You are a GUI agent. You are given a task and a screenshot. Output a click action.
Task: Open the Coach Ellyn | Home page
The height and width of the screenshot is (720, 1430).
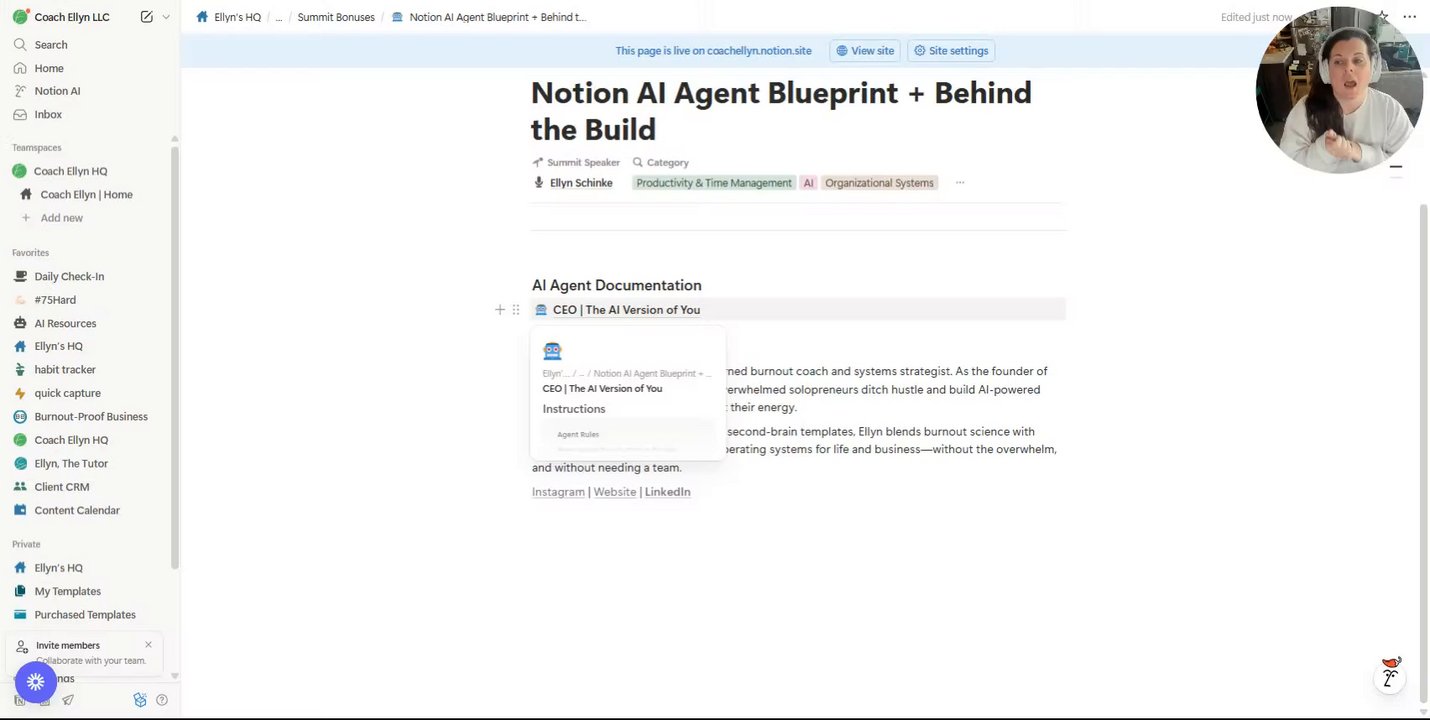pyautogui.click(x=87, y=195)
